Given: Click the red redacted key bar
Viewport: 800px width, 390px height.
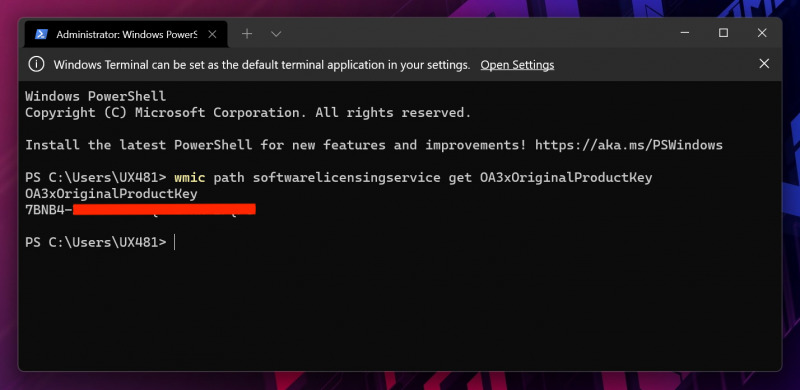Looking at the screenshot, I should tap(164, 209).
